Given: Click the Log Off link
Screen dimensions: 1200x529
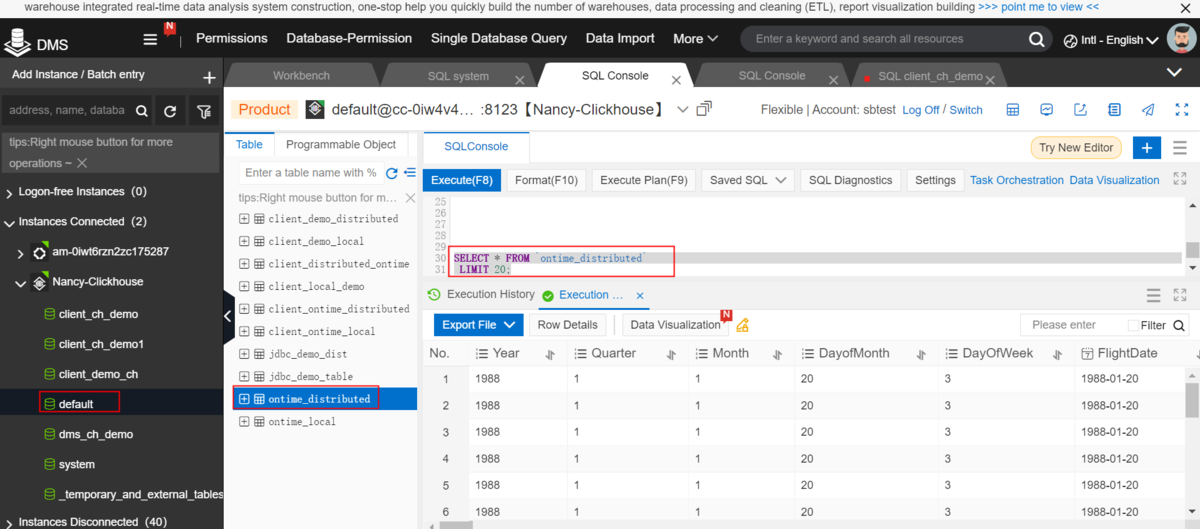Looking at the screenshot, I should [921, 110].
